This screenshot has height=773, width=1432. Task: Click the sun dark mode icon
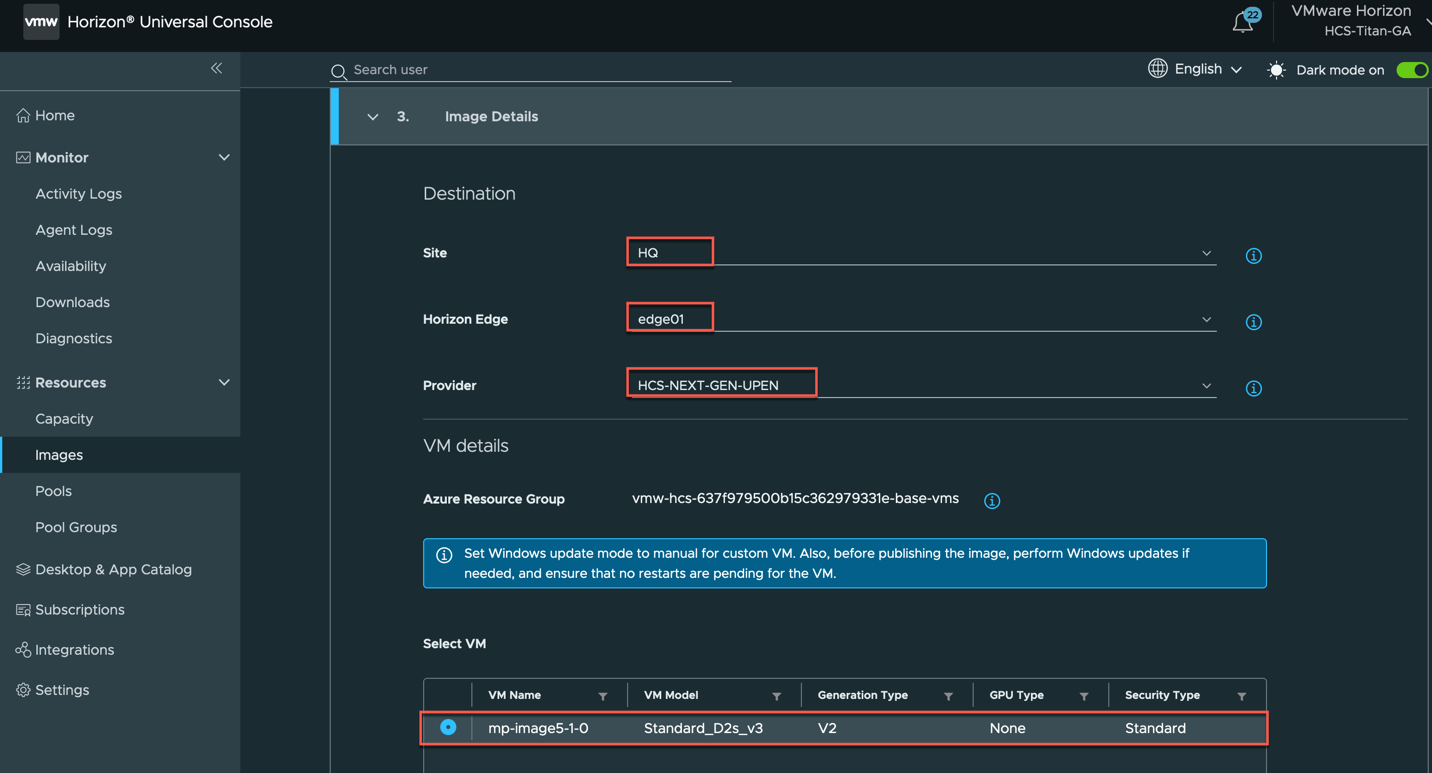(x=1276, y=70)
